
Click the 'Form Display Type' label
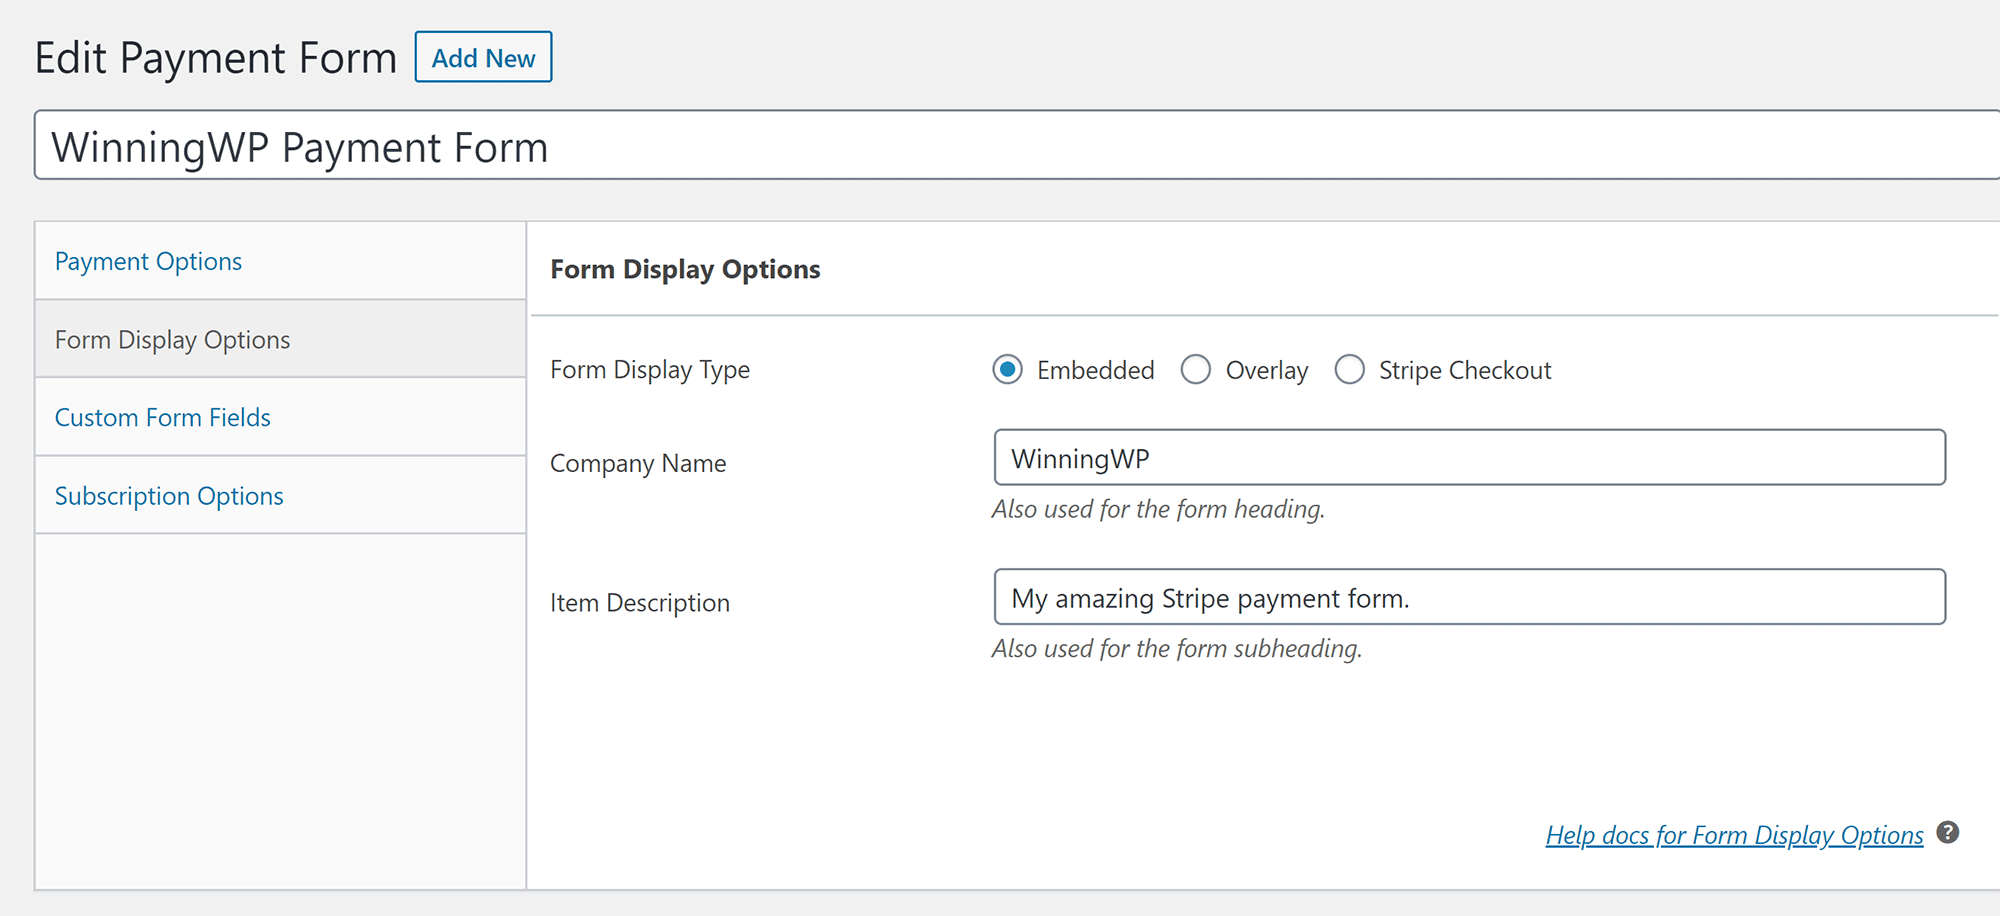(650, 370)
